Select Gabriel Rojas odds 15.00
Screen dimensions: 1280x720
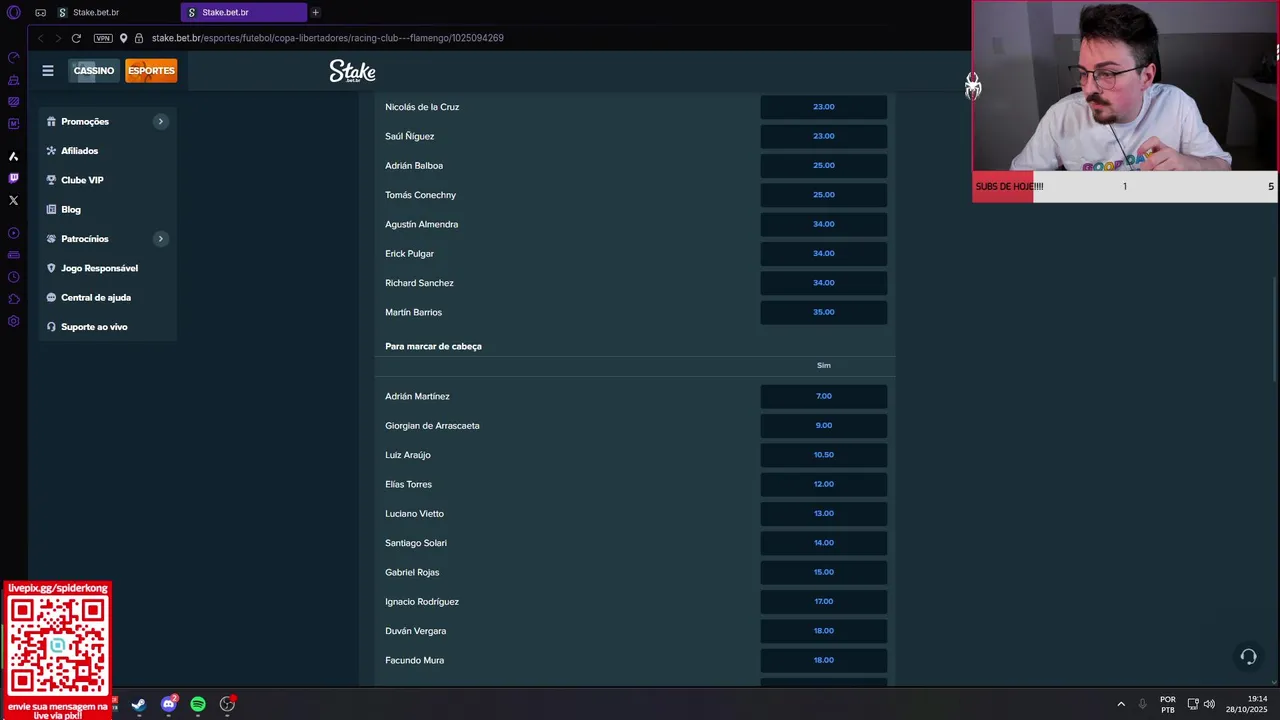823,572
